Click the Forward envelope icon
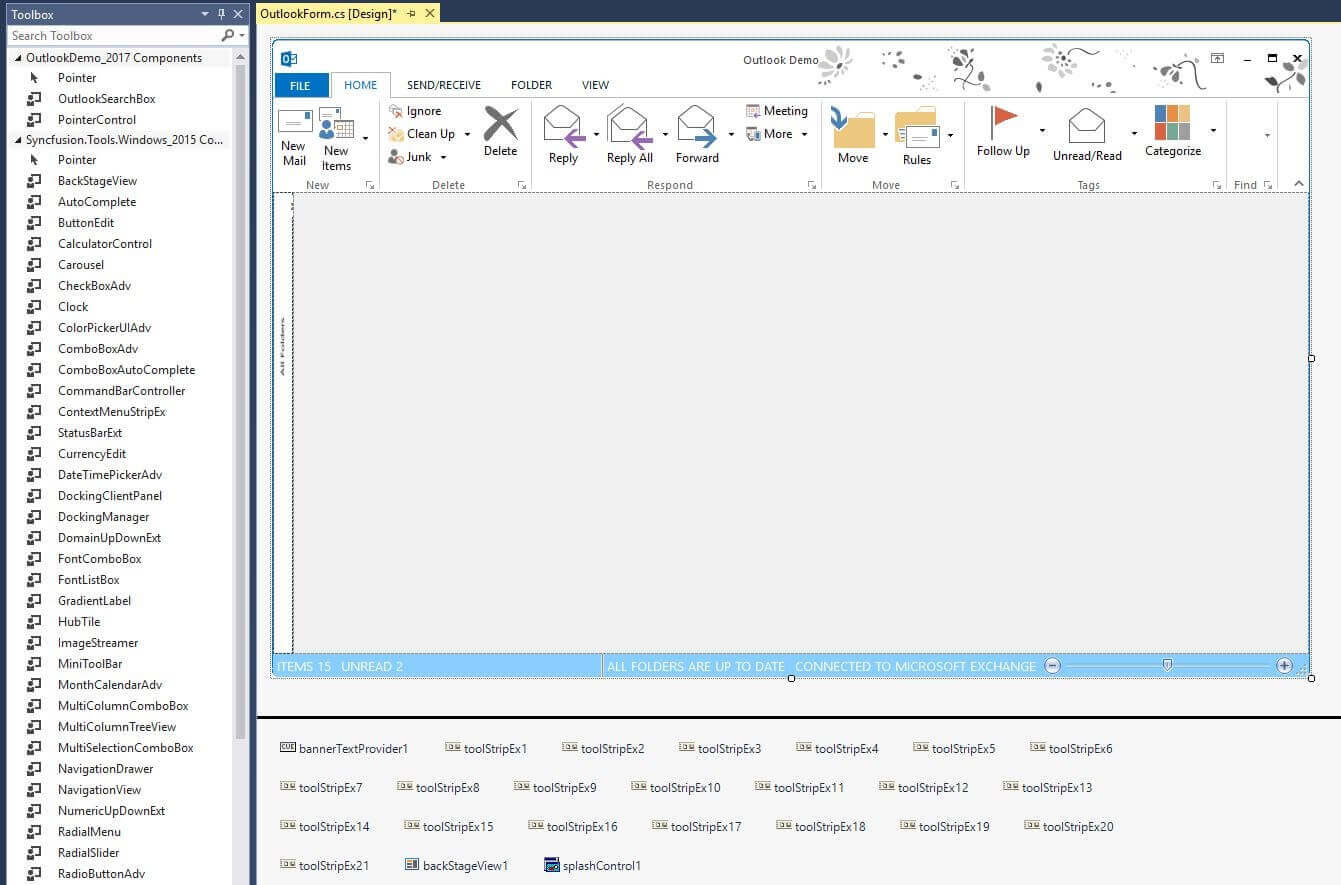This screenshot has height=885, width=1341. tap(697, 128)
